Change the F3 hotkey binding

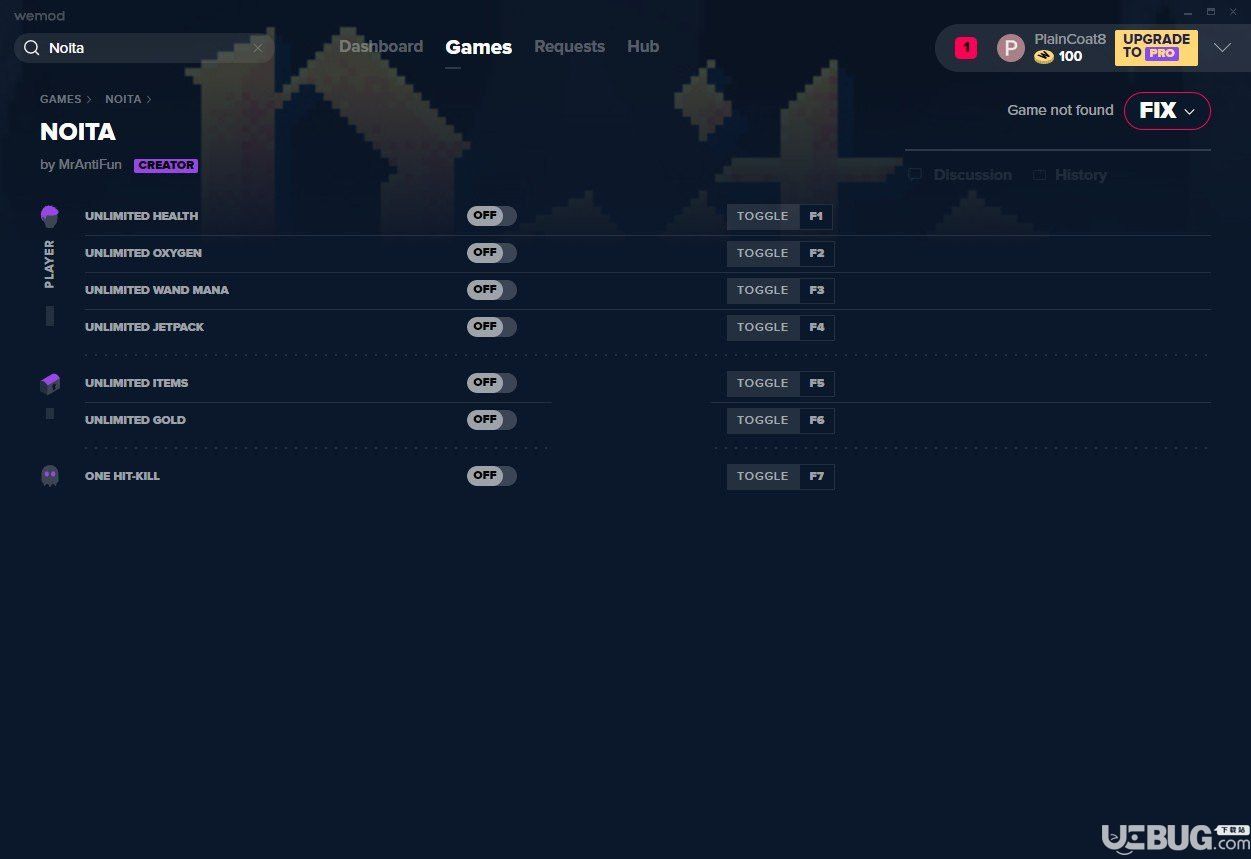(817, 290)
